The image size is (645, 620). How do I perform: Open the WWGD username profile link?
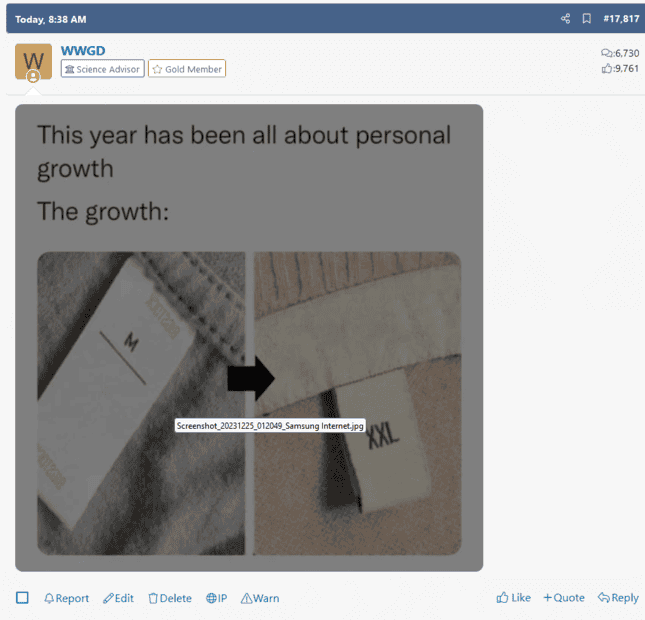83,51
